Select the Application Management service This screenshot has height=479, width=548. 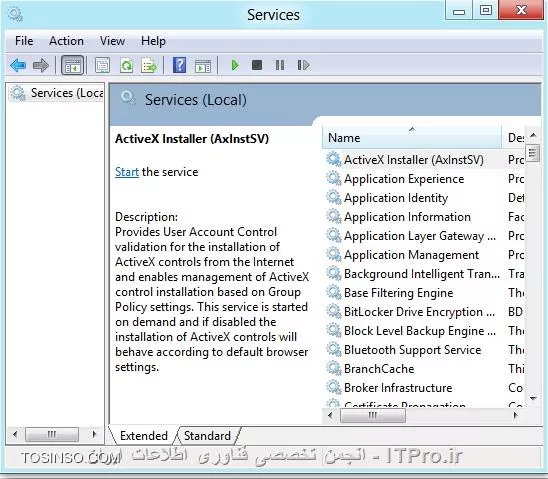[x=411, y=255]
